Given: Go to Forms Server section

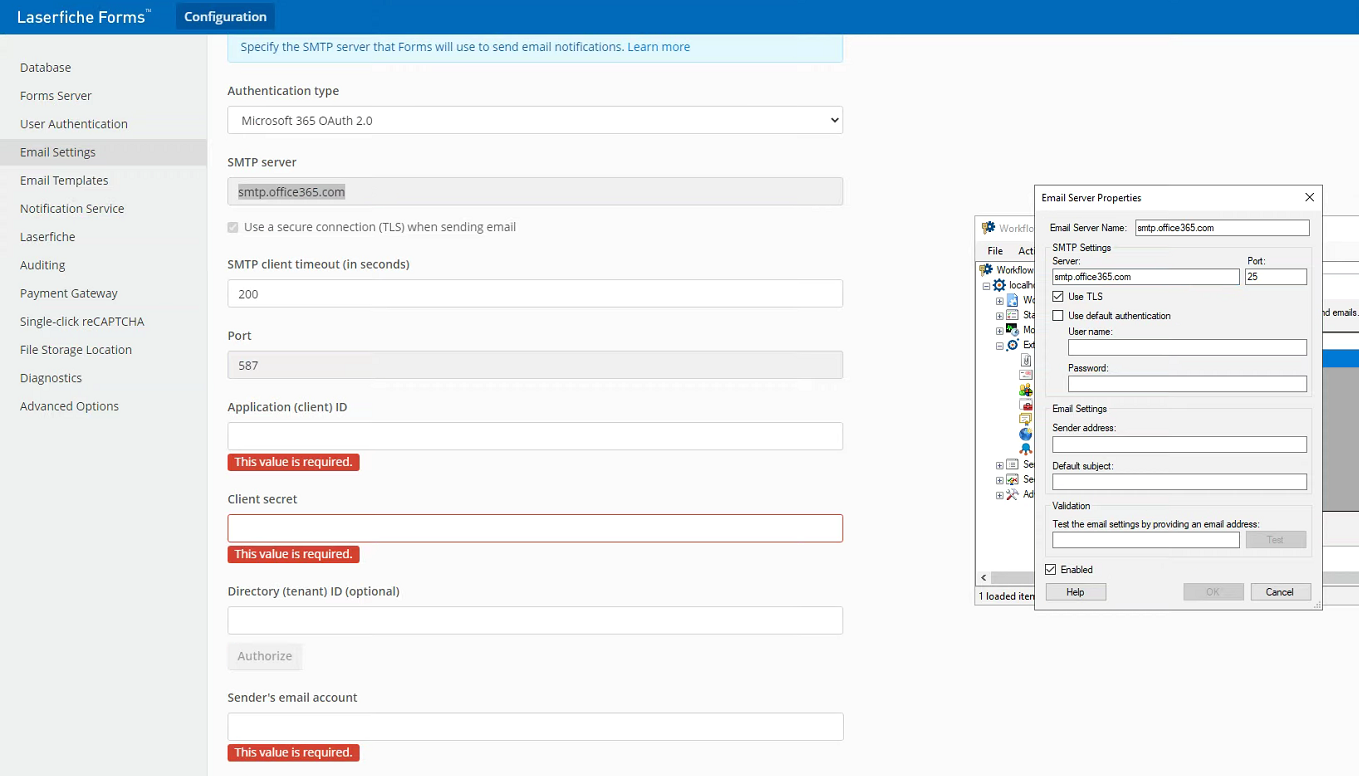Looking at the screenshot, I should click(56, 96).
